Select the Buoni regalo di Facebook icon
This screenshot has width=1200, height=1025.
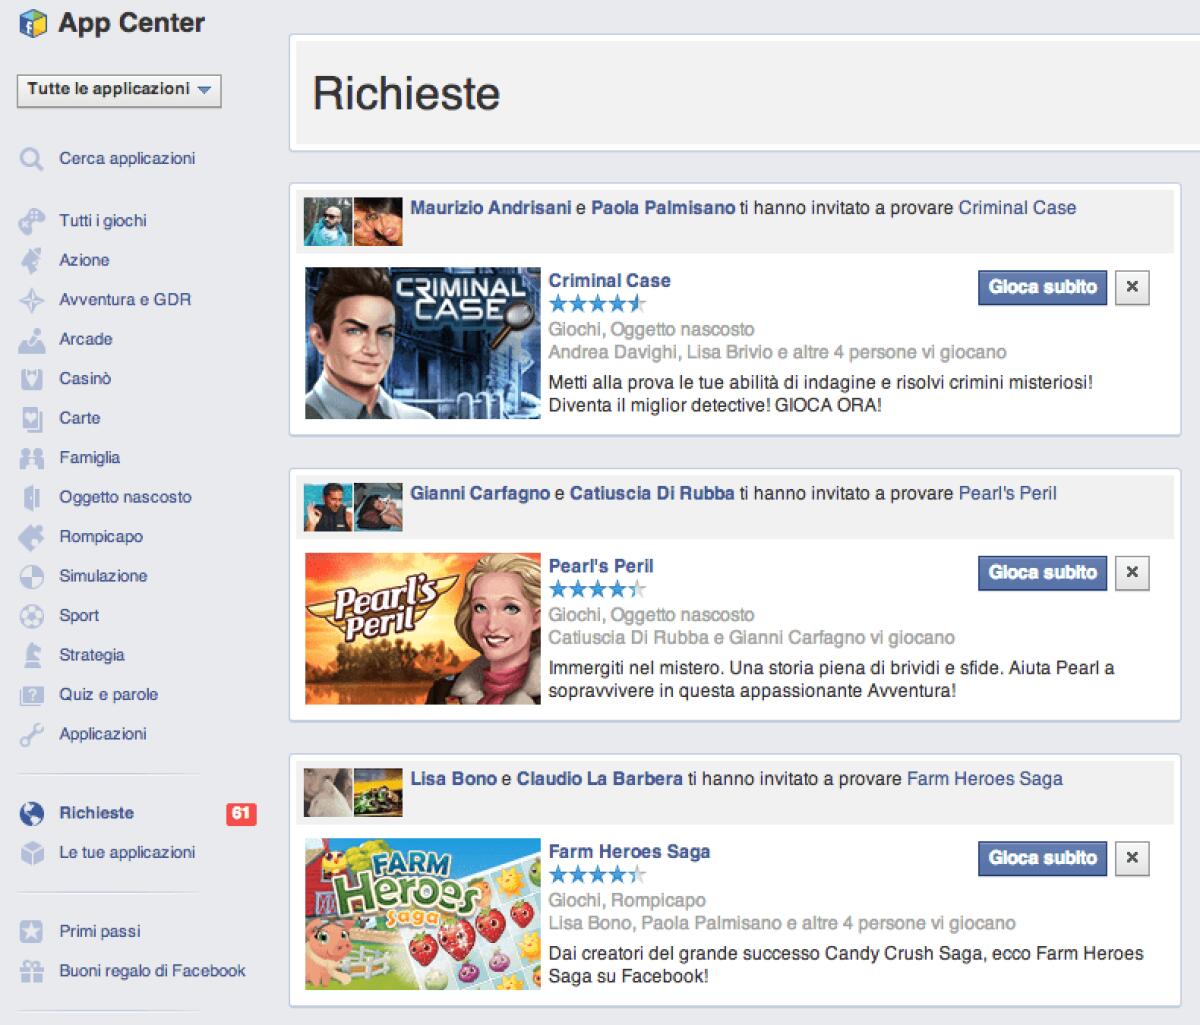[x=31, y=970]
